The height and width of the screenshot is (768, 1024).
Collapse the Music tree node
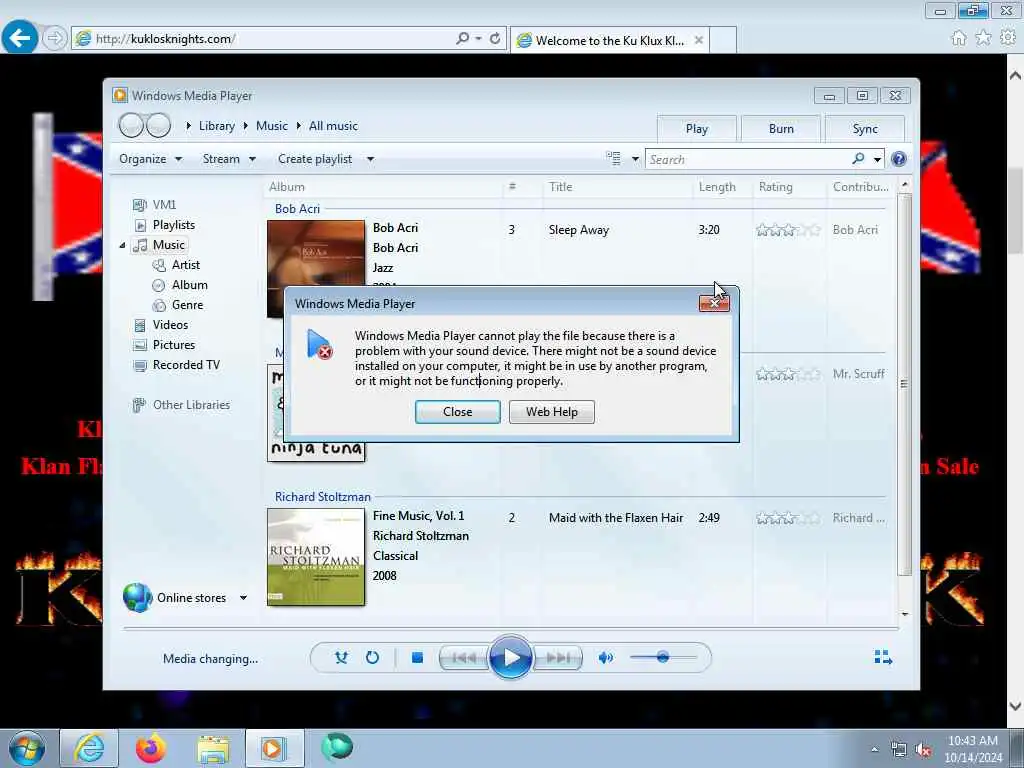[122, 246]
